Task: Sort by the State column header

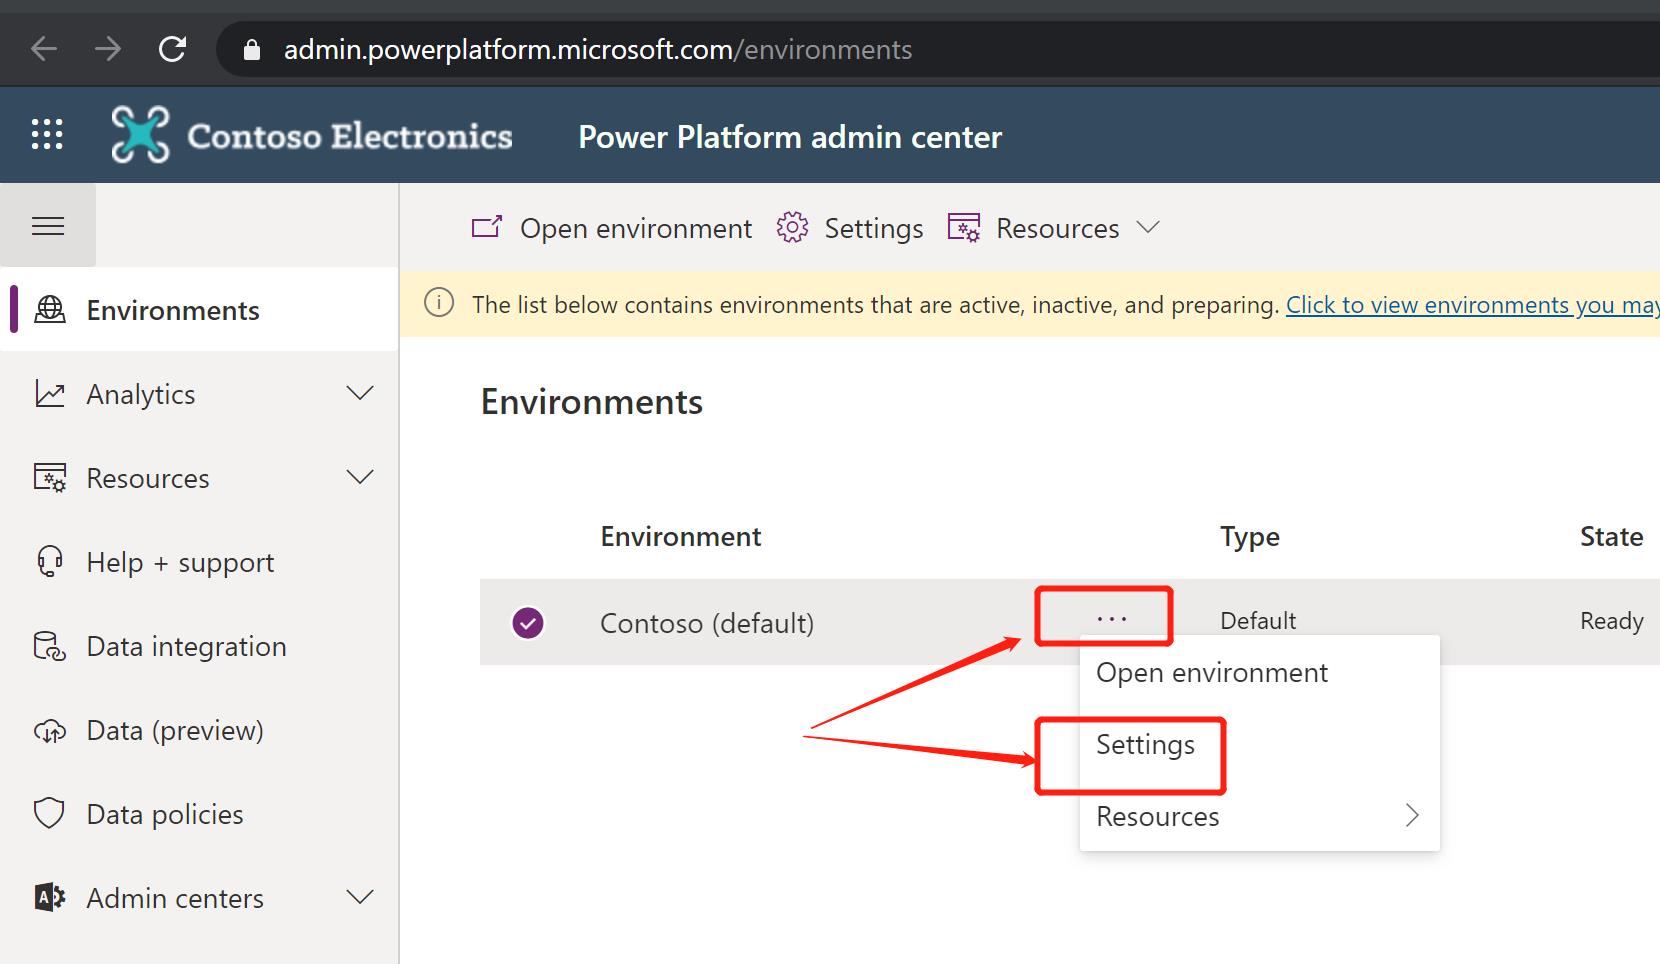Action: coord(1612,536)
